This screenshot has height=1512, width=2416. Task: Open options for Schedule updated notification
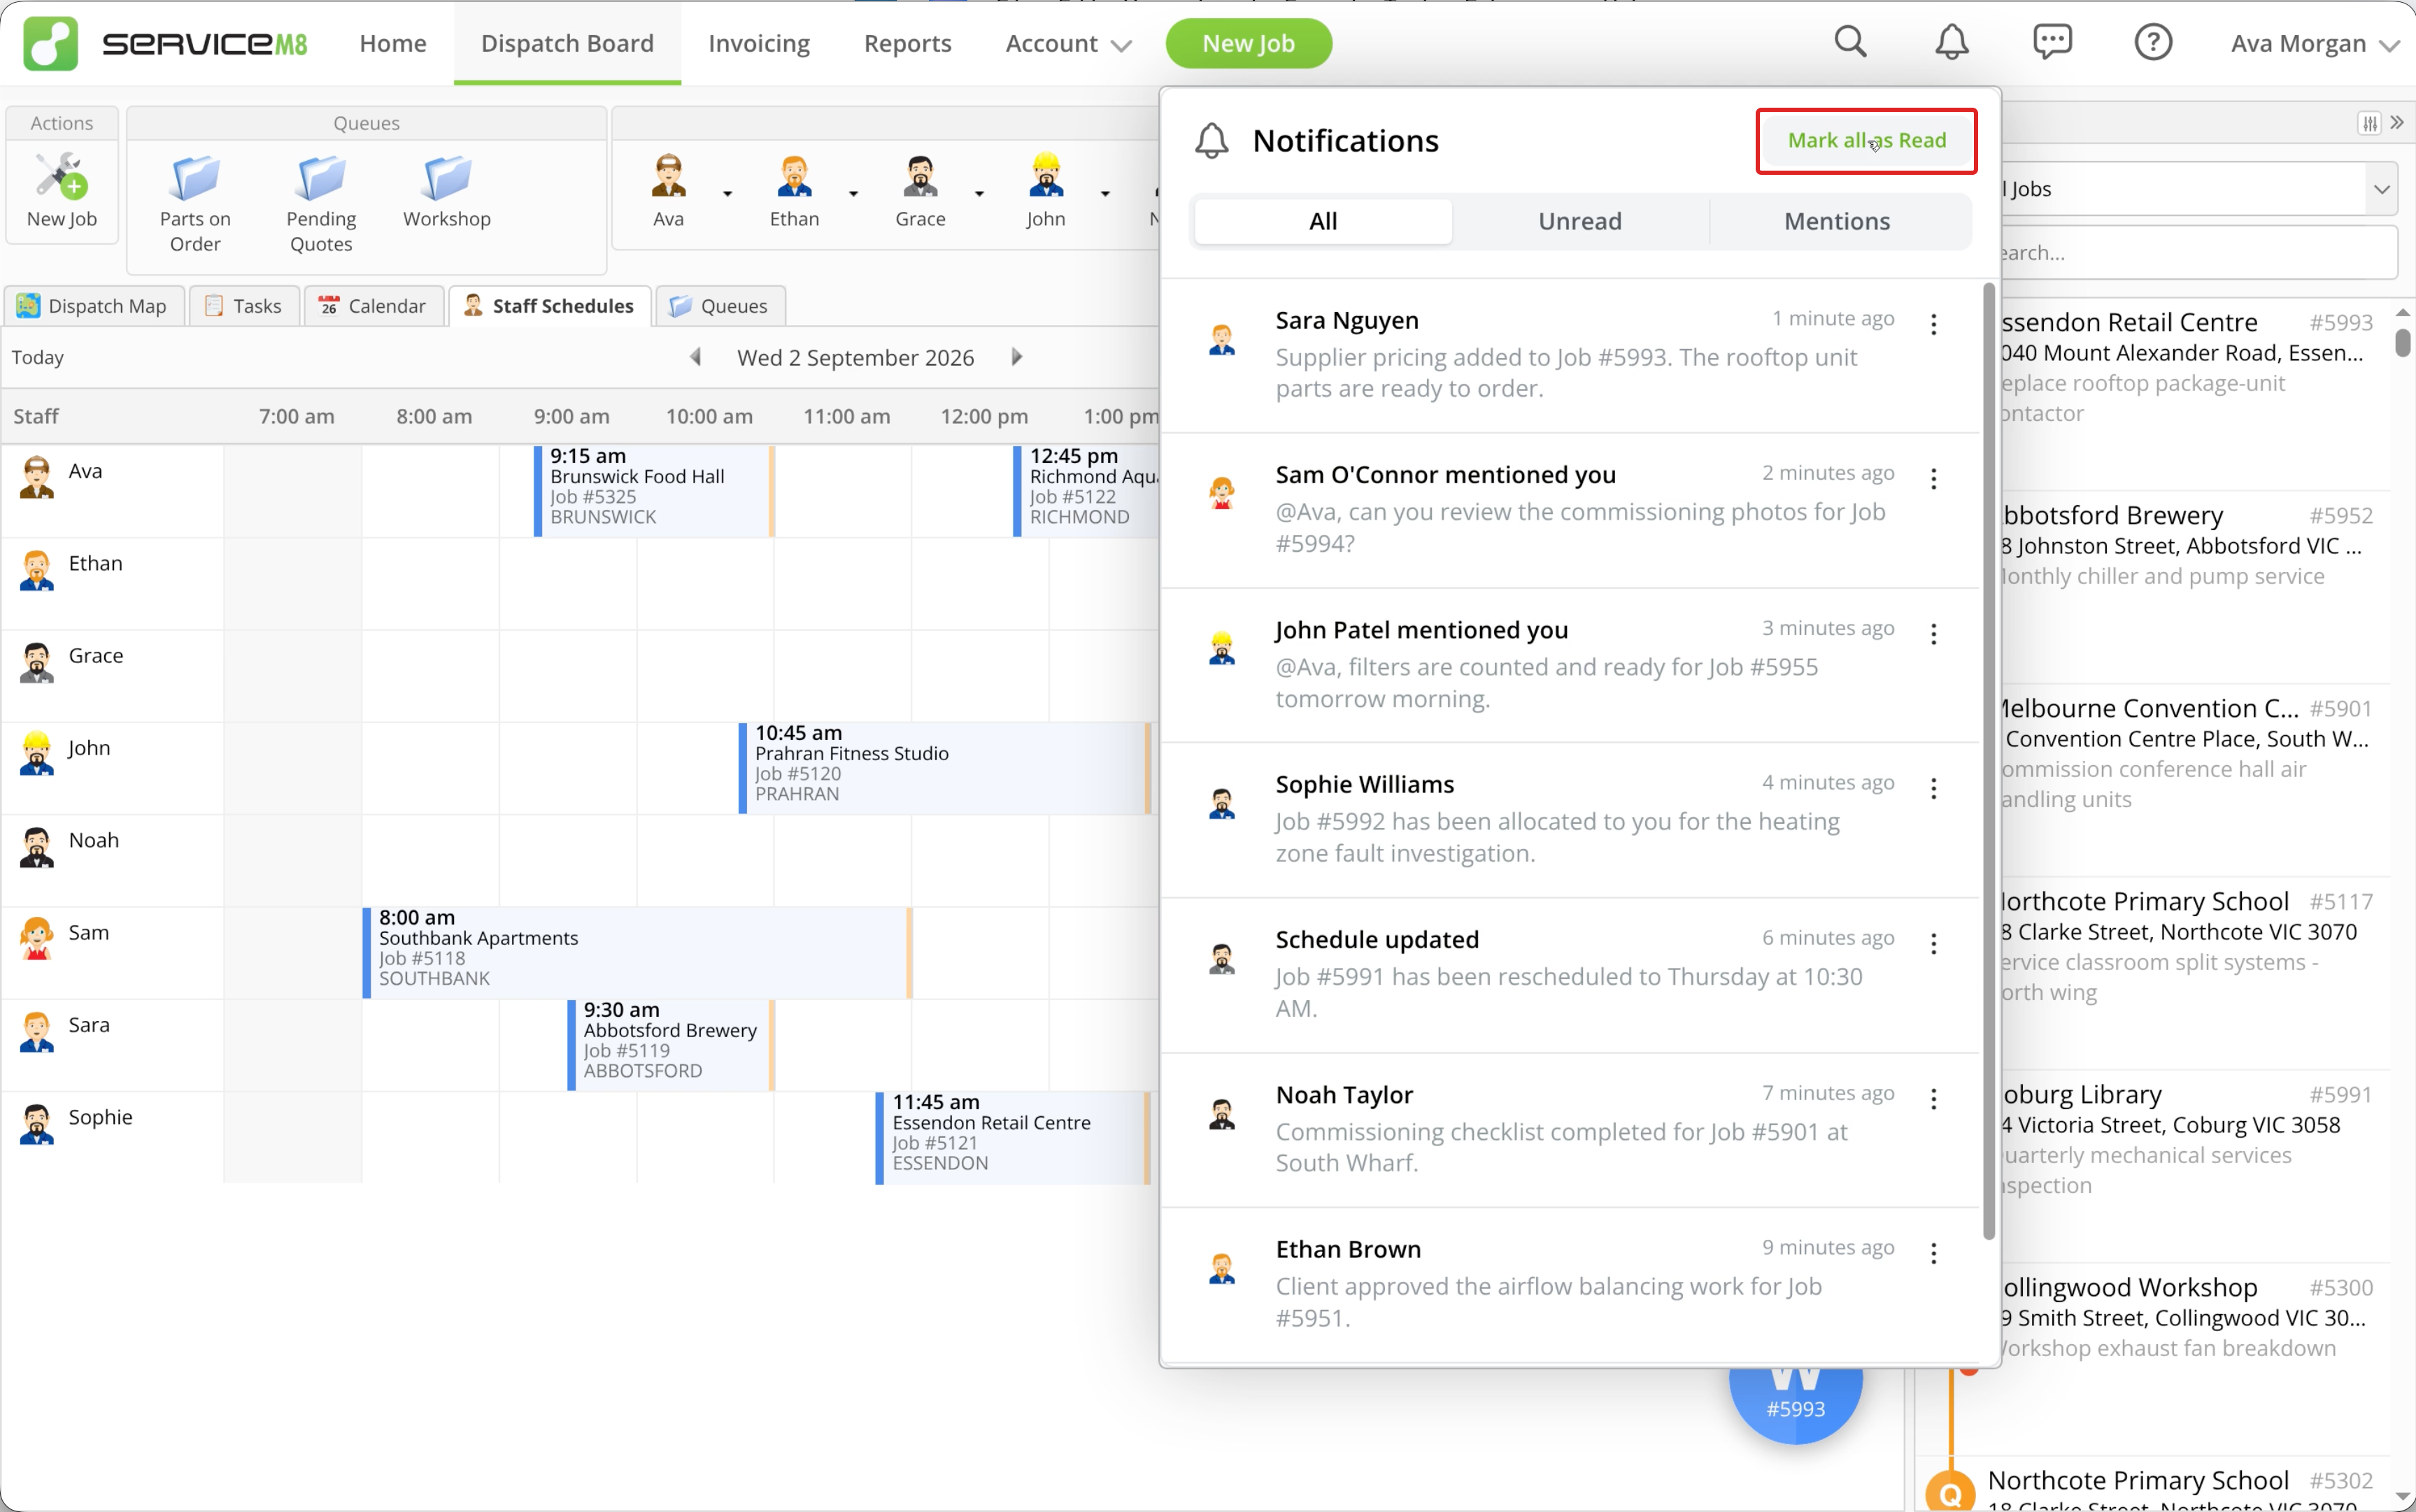click(1933, 944)
